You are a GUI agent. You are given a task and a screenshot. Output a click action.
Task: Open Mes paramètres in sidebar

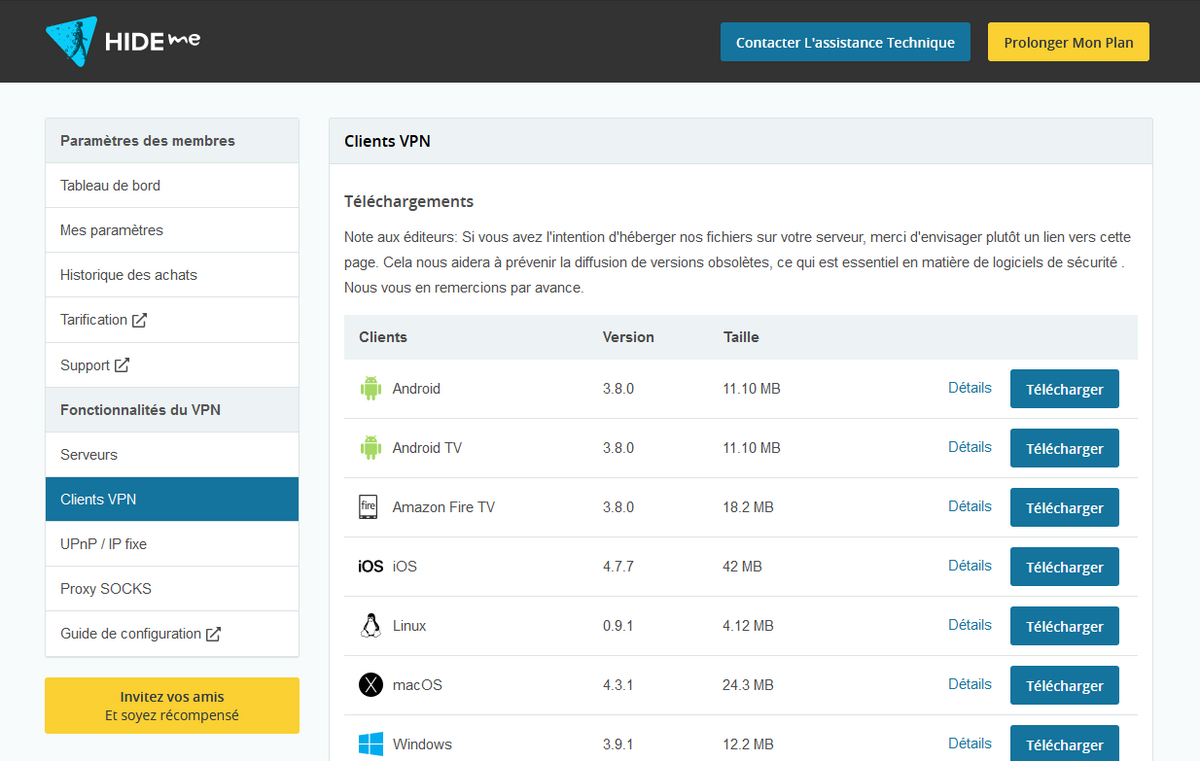172,230
